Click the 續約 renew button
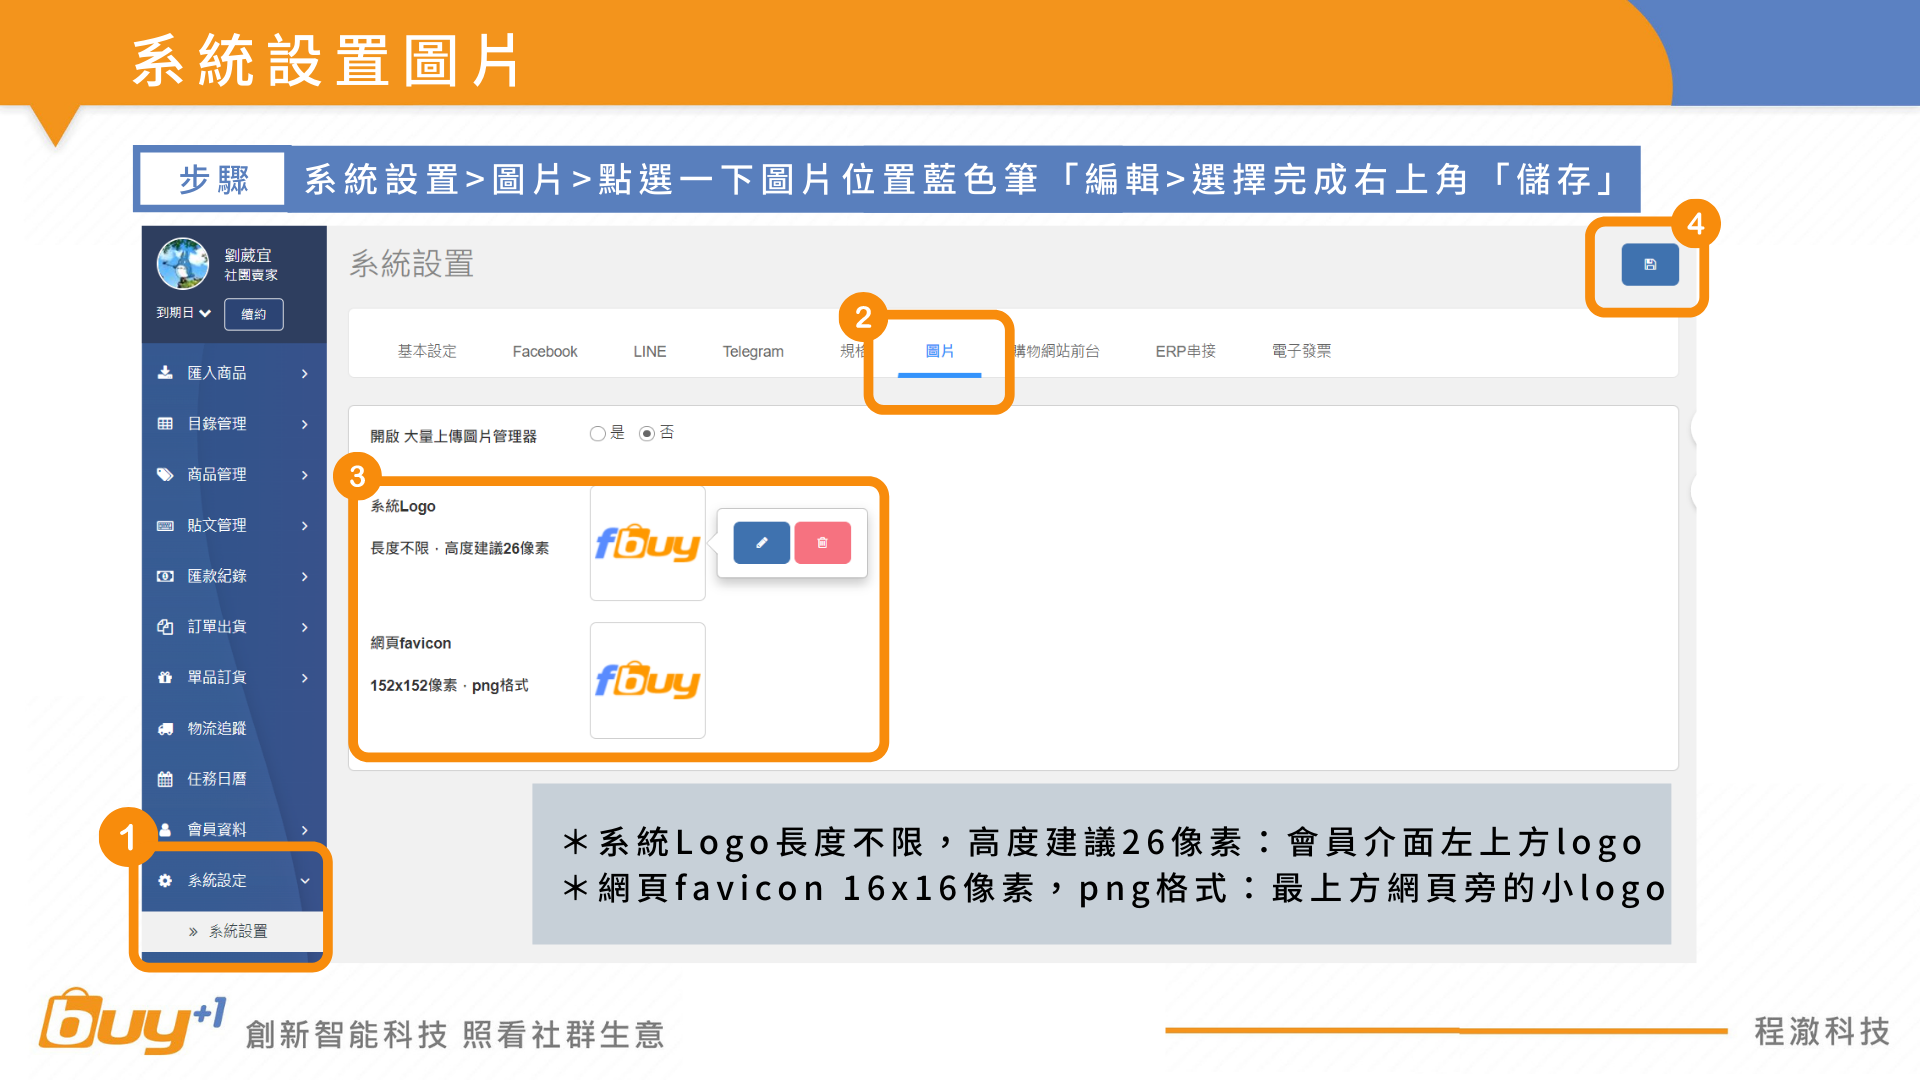1920x1080 pixels. 253,314
